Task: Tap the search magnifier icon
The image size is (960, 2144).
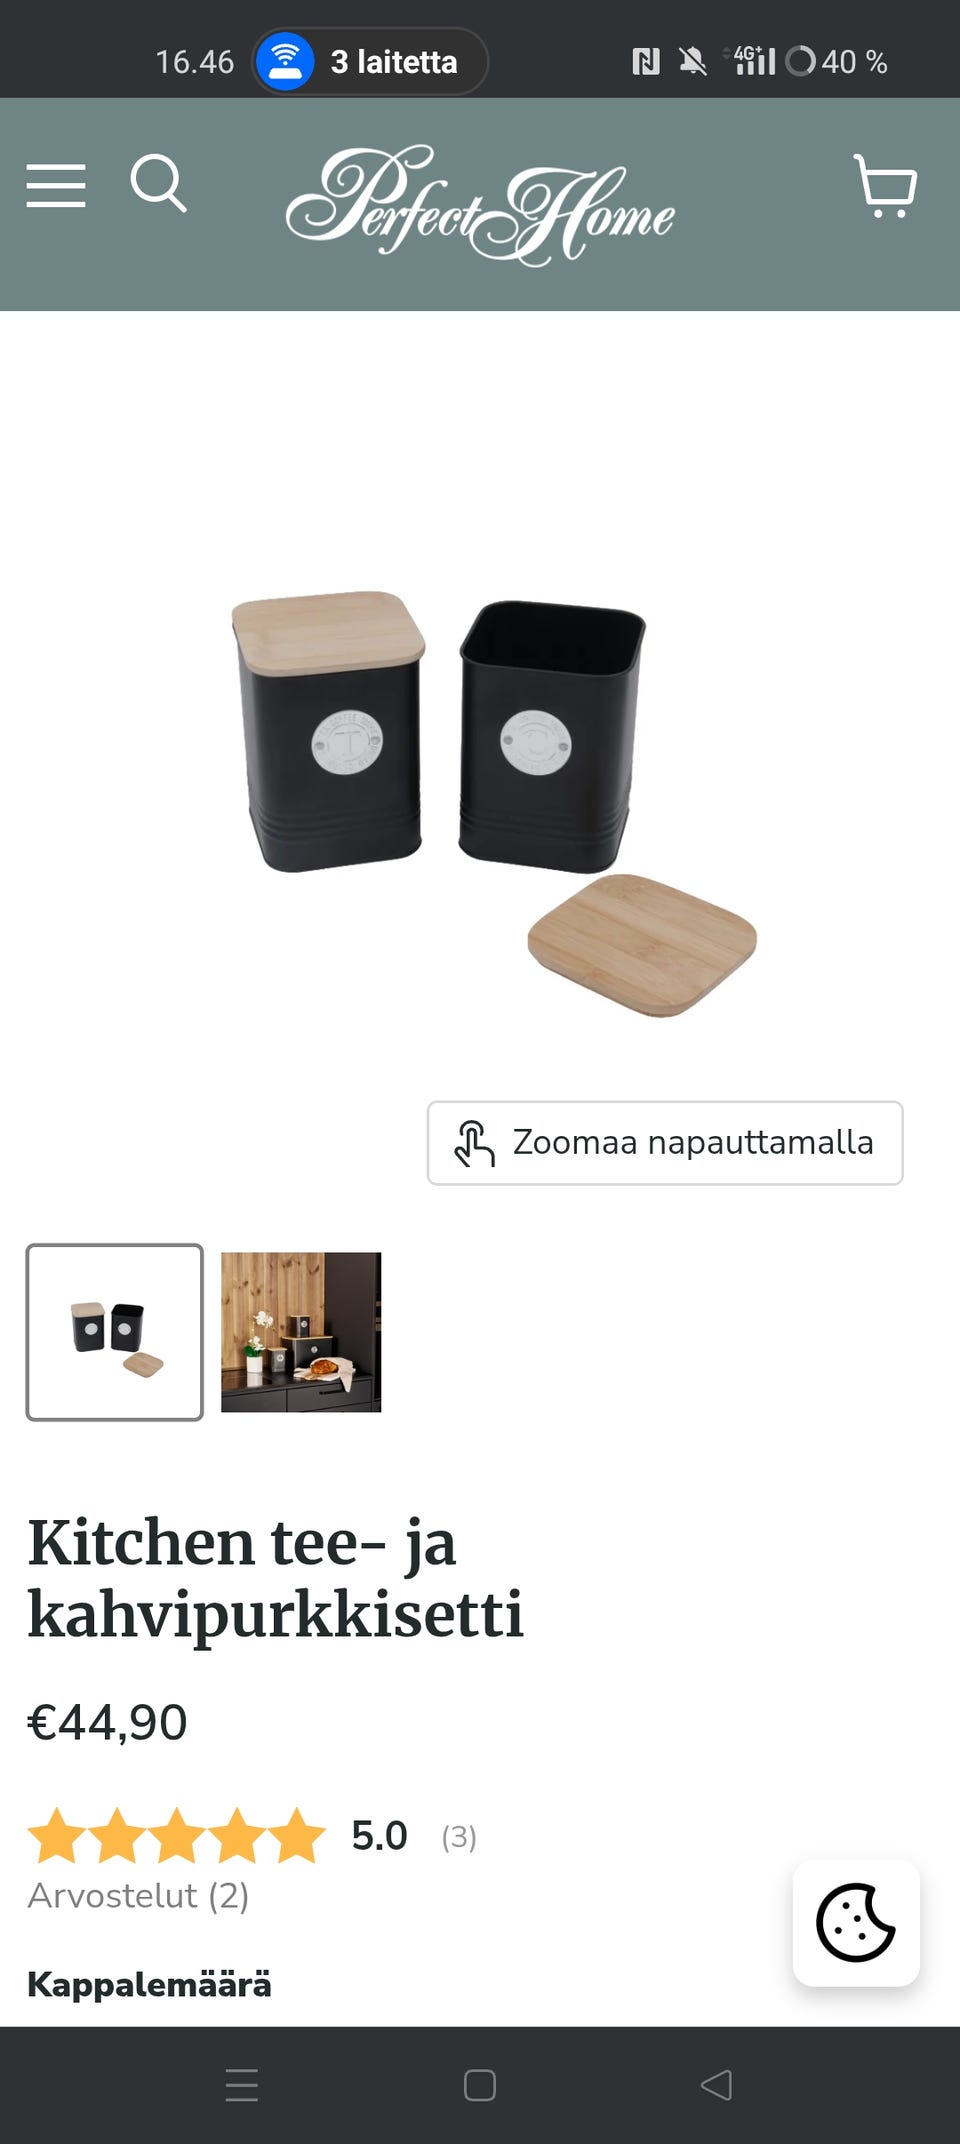Action: click(x=159, y=183)
